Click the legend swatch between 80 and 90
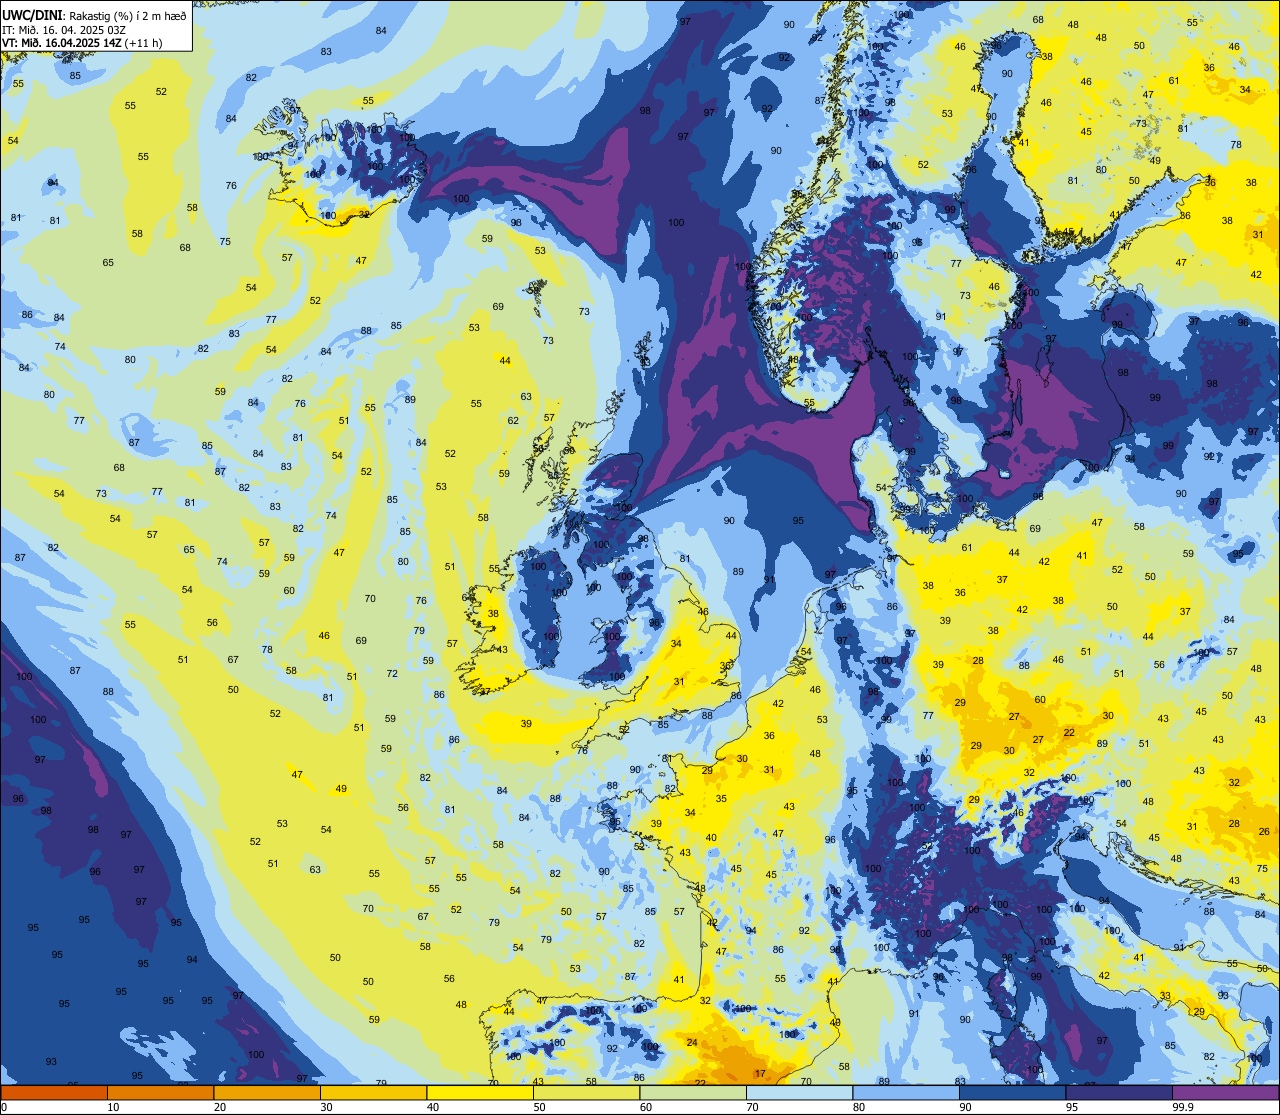 tap(906, 1092)
